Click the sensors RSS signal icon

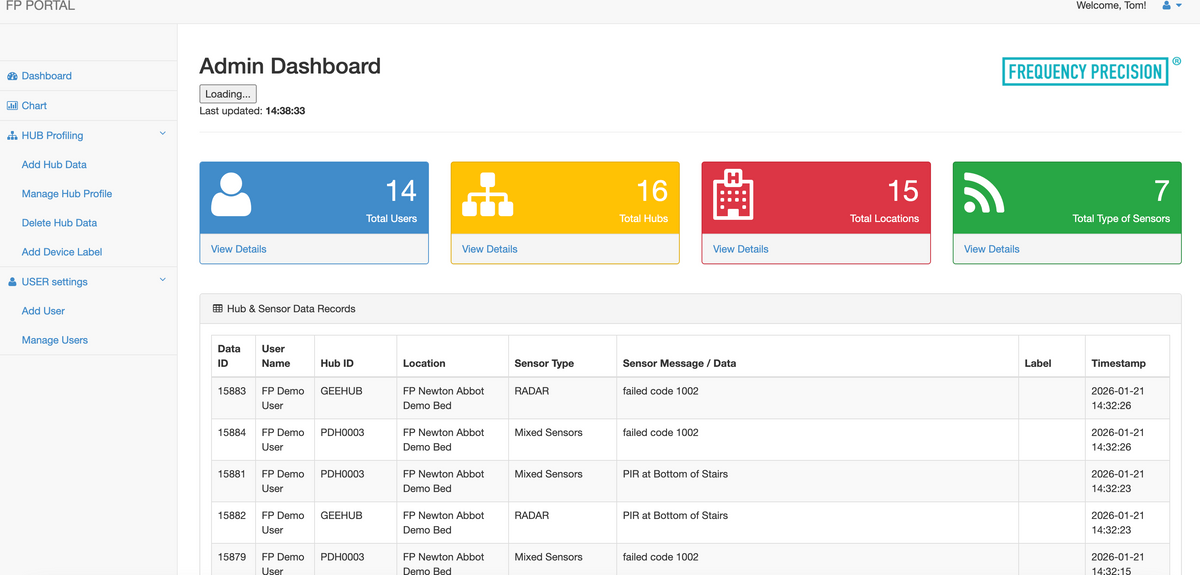pos(984,194)
